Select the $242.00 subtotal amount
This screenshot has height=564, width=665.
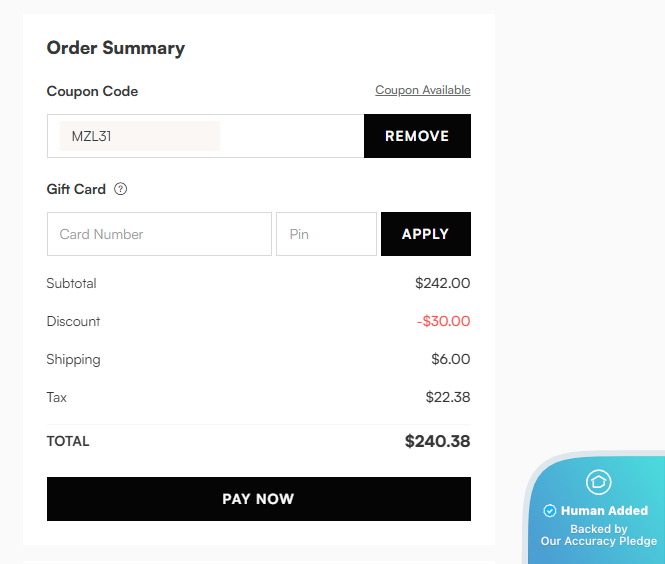[x=442, y=283]
